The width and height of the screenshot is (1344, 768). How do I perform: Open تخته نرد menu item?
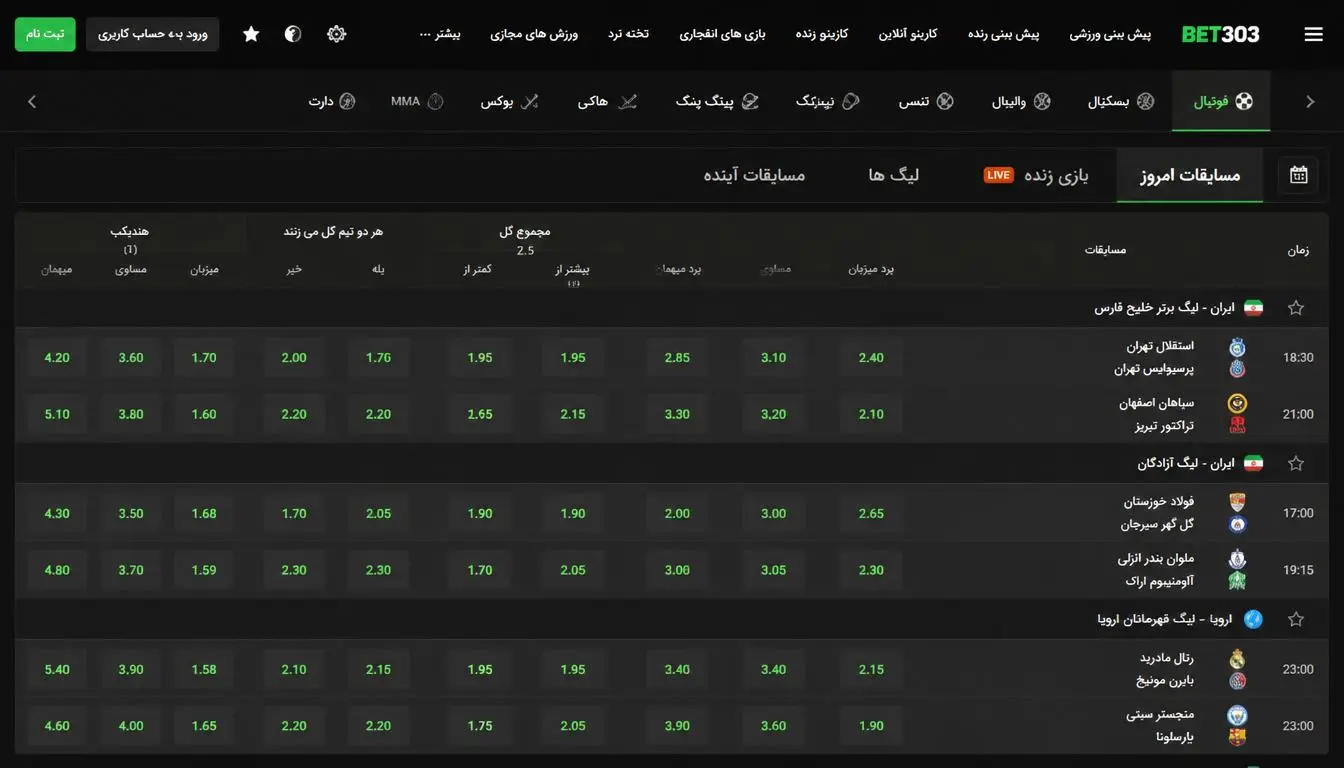pos(628,34)
